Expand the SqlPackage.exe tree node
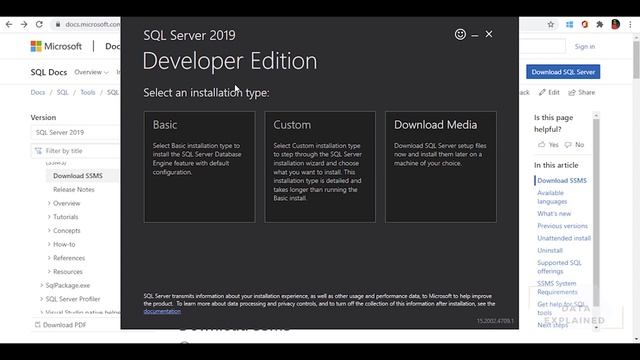 click(42, 285)
